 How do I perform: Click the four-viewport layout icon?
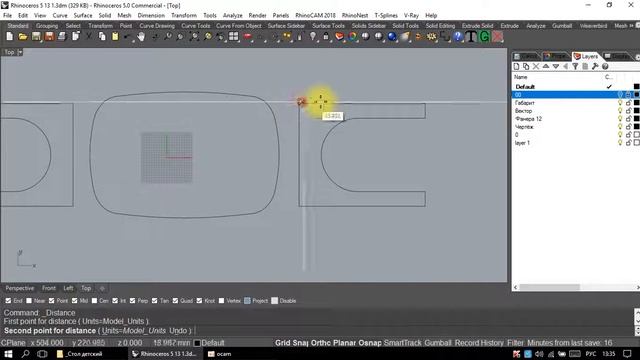click(233, 37)
